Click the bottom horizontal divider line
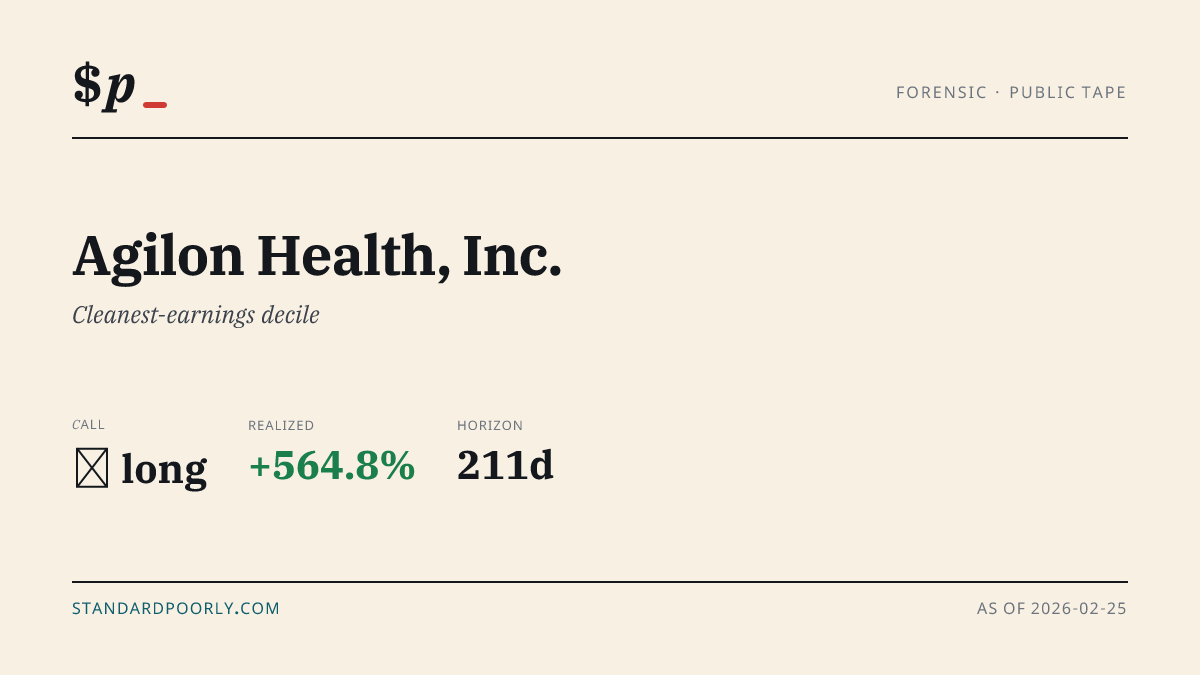 (x=600, y=581)
